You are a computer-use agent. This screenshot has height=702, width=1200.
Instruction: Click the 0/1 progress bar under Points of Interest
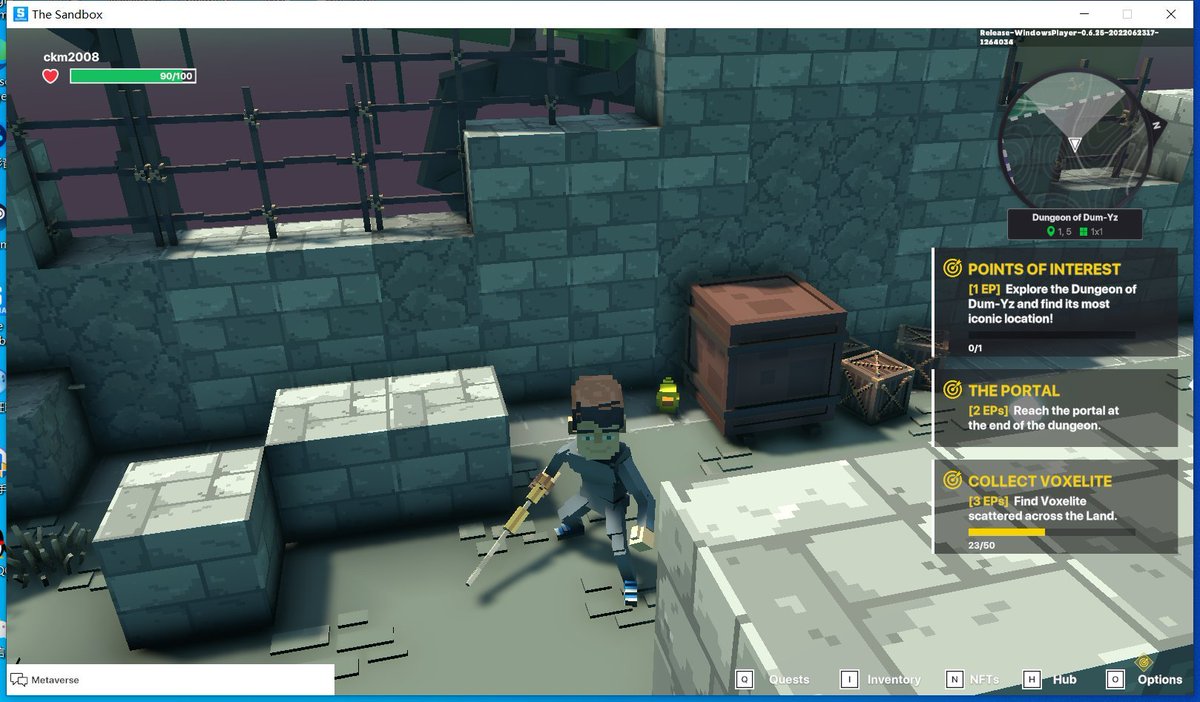[1051, 335]
